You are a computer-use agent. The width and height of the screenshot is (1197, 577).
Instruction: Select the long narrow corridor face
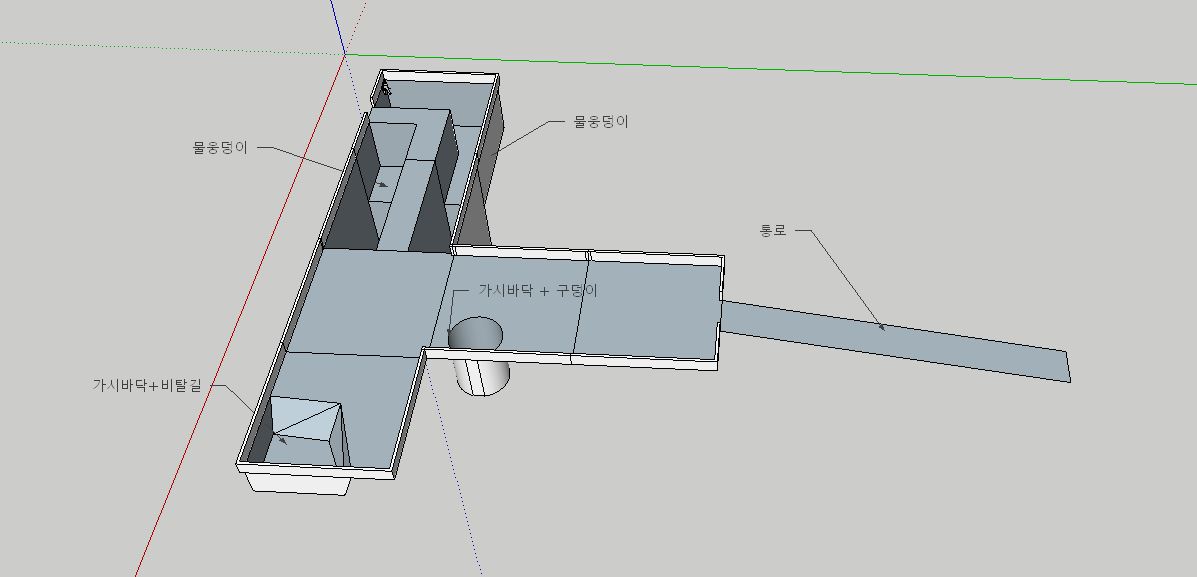coord(900,336)
